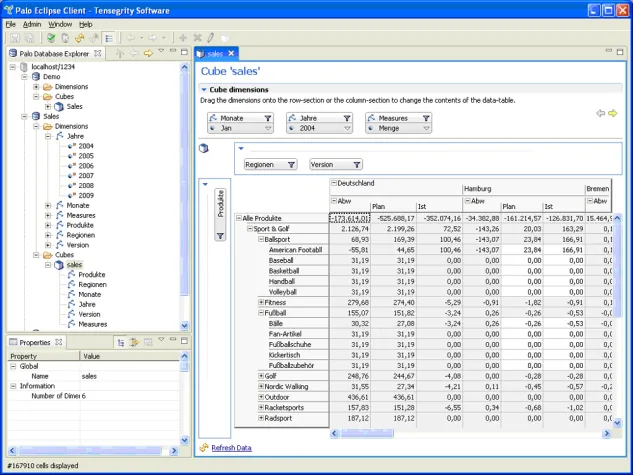Open the Admin menu

pyautogui.click(x=32, y=23)
